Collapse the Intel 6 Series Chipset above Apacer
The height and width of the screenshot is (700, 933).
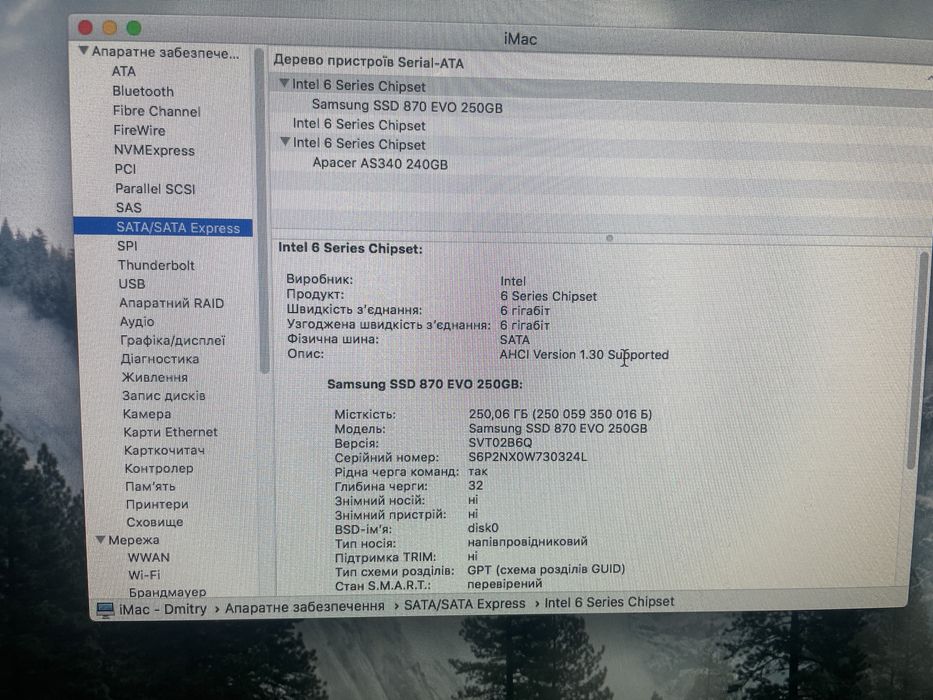(285, 142)
